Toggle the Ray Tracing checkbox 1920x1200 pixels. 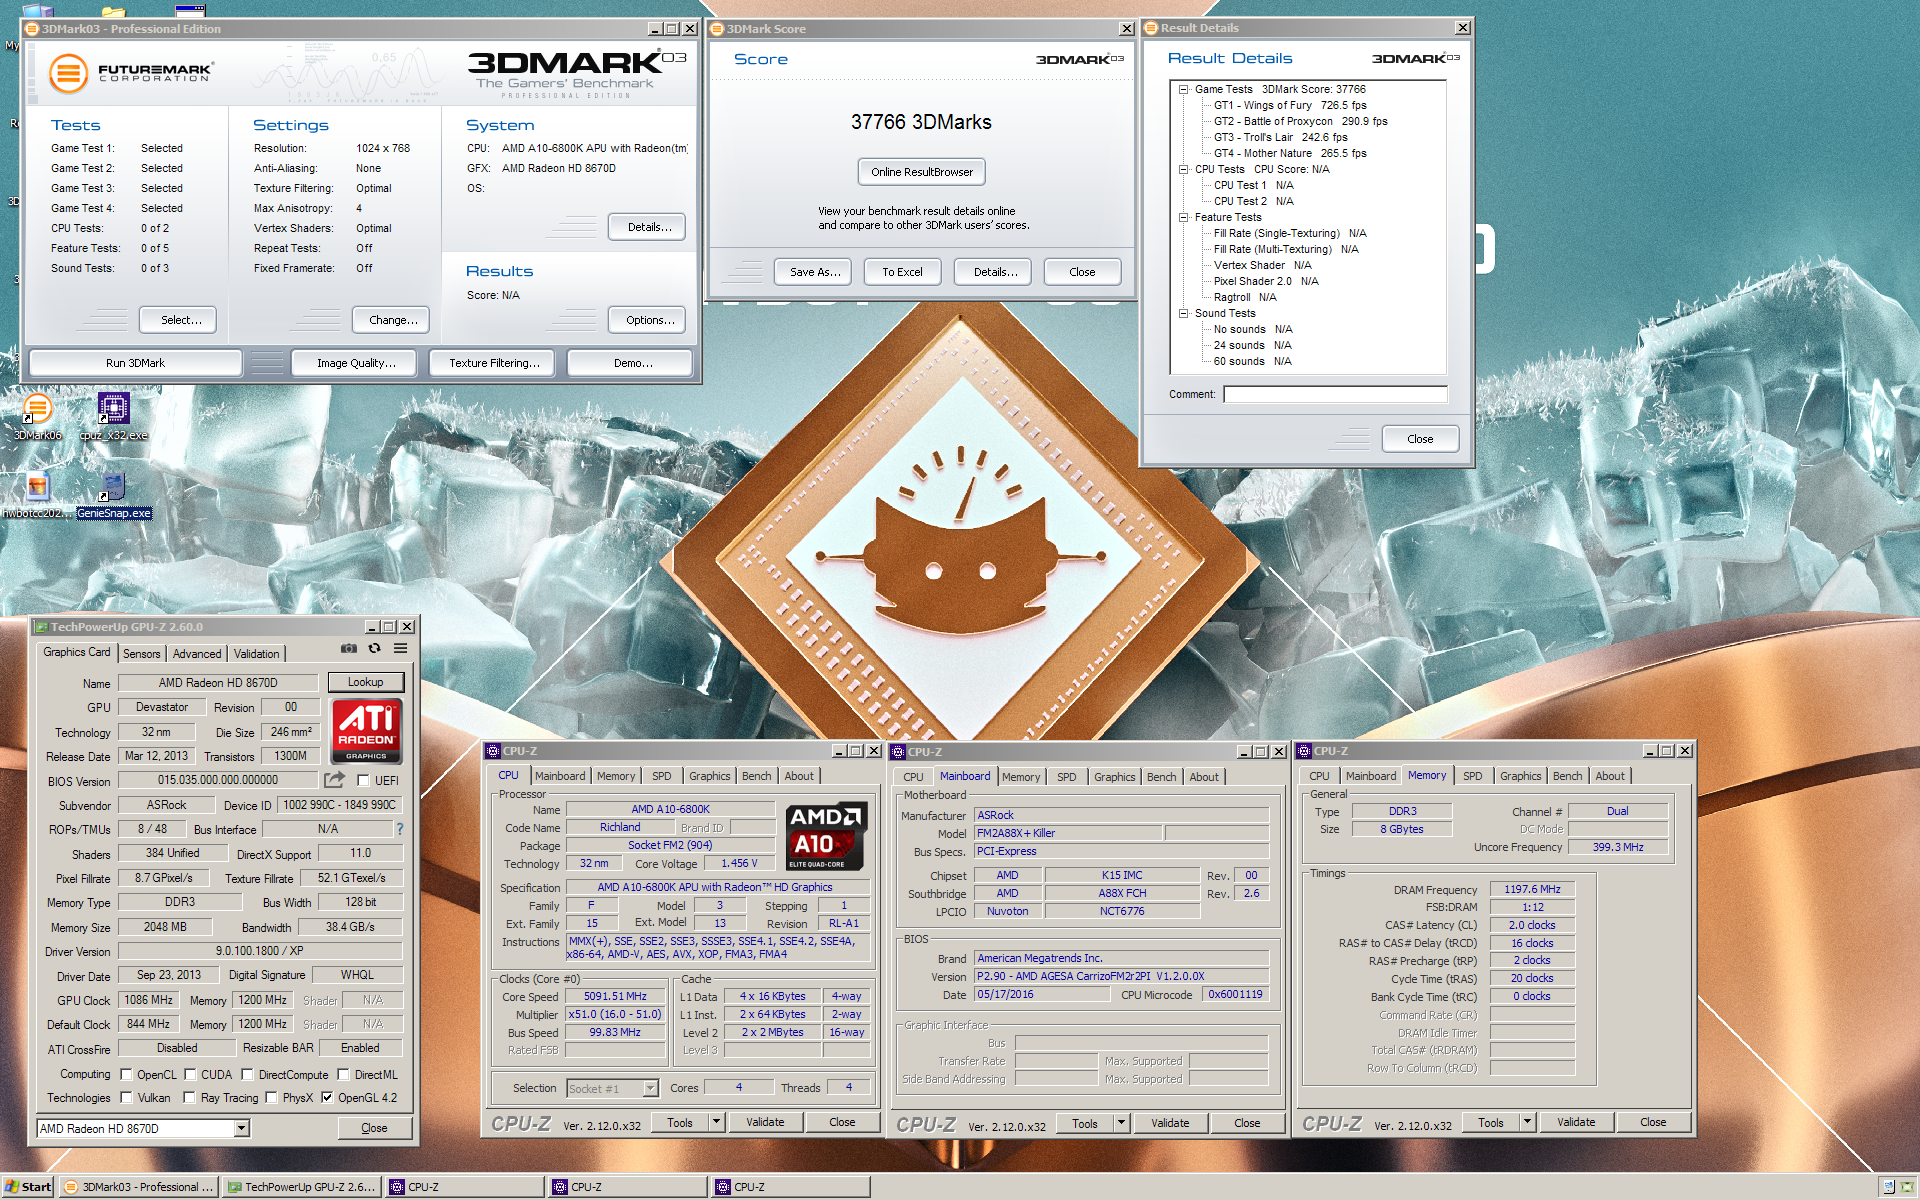[189, 1098]
